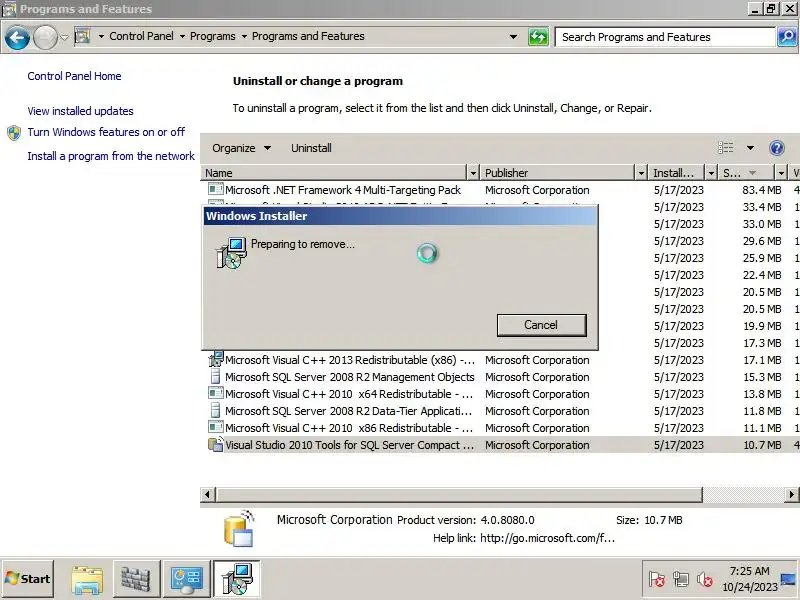Image resolution: width=800 pixels, height=600 pixels.
Task: Select Microsoft Visual C++ 2010 x86 Redistributable
Action: 349,428
